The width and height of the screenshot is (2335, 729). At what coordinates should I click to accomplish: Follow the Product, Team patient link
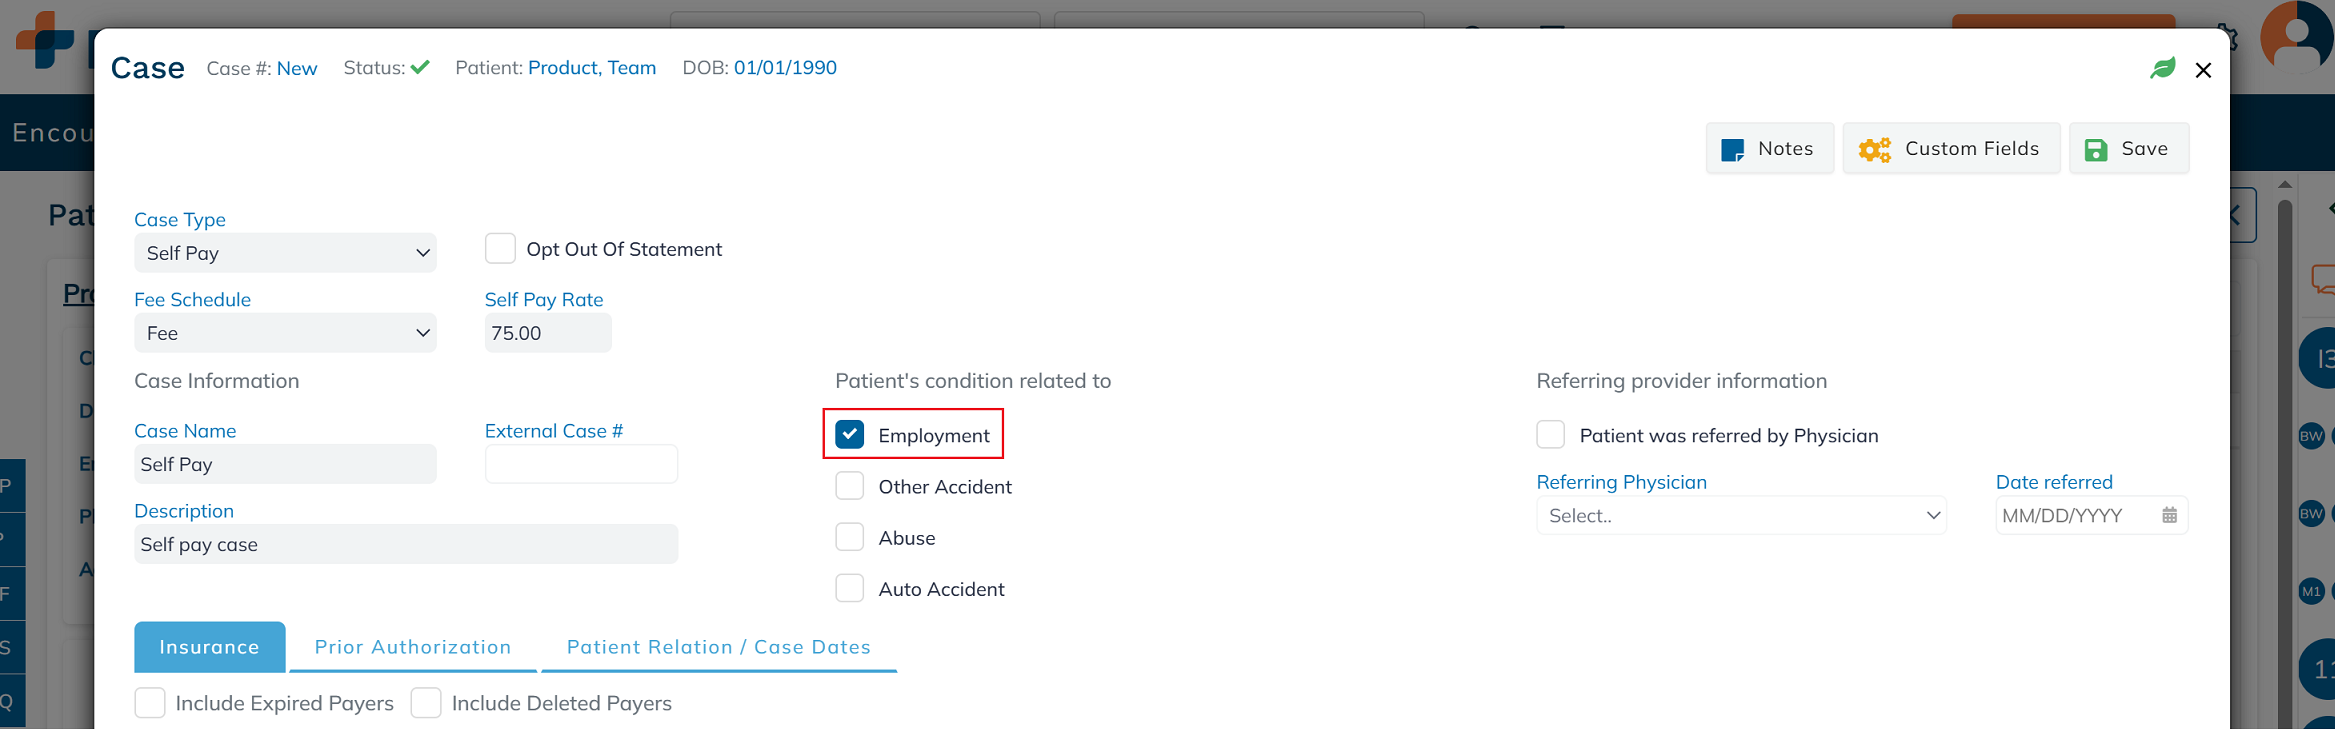[592, 67]
